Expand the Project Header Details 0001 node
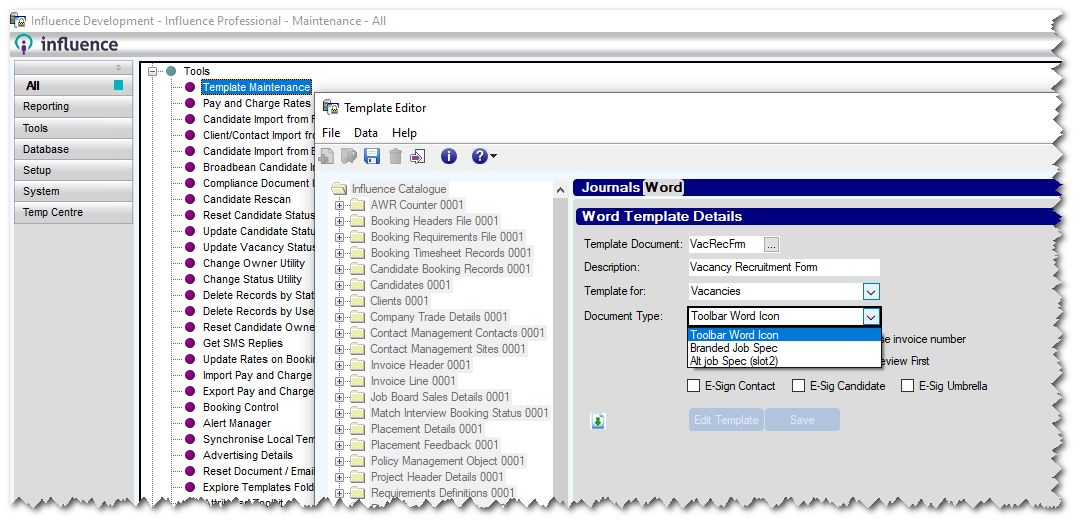This screenshot has width=1080, height=525. point(340,477)
